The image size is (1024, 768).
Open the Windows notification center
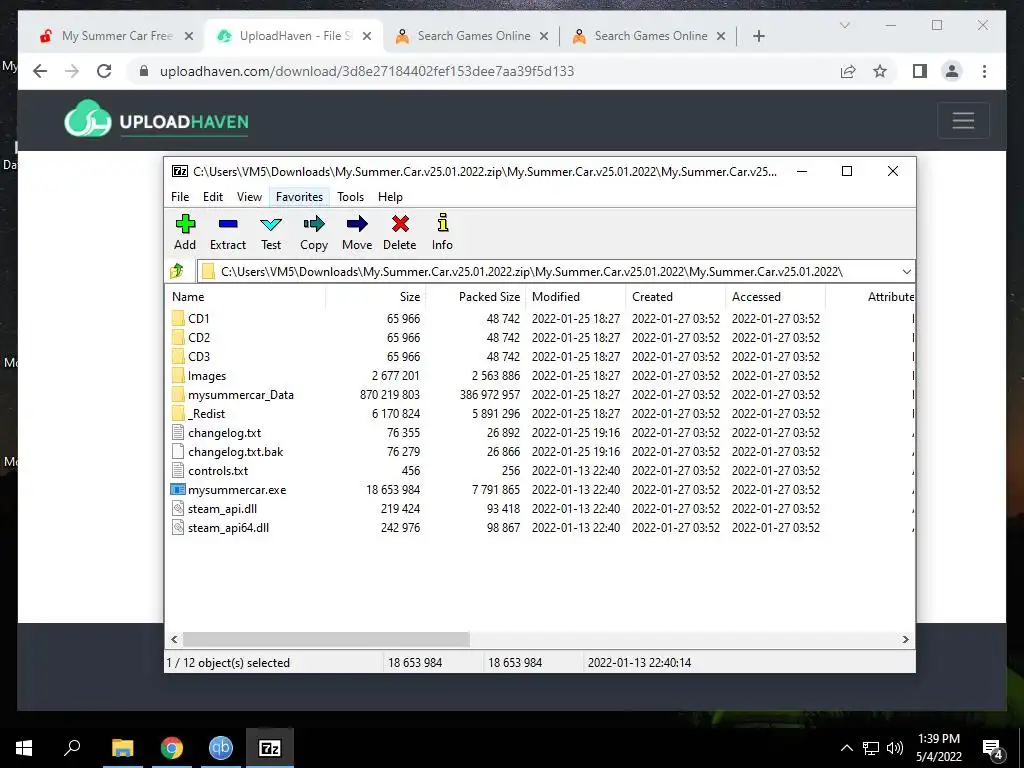(x=993, y=749)
